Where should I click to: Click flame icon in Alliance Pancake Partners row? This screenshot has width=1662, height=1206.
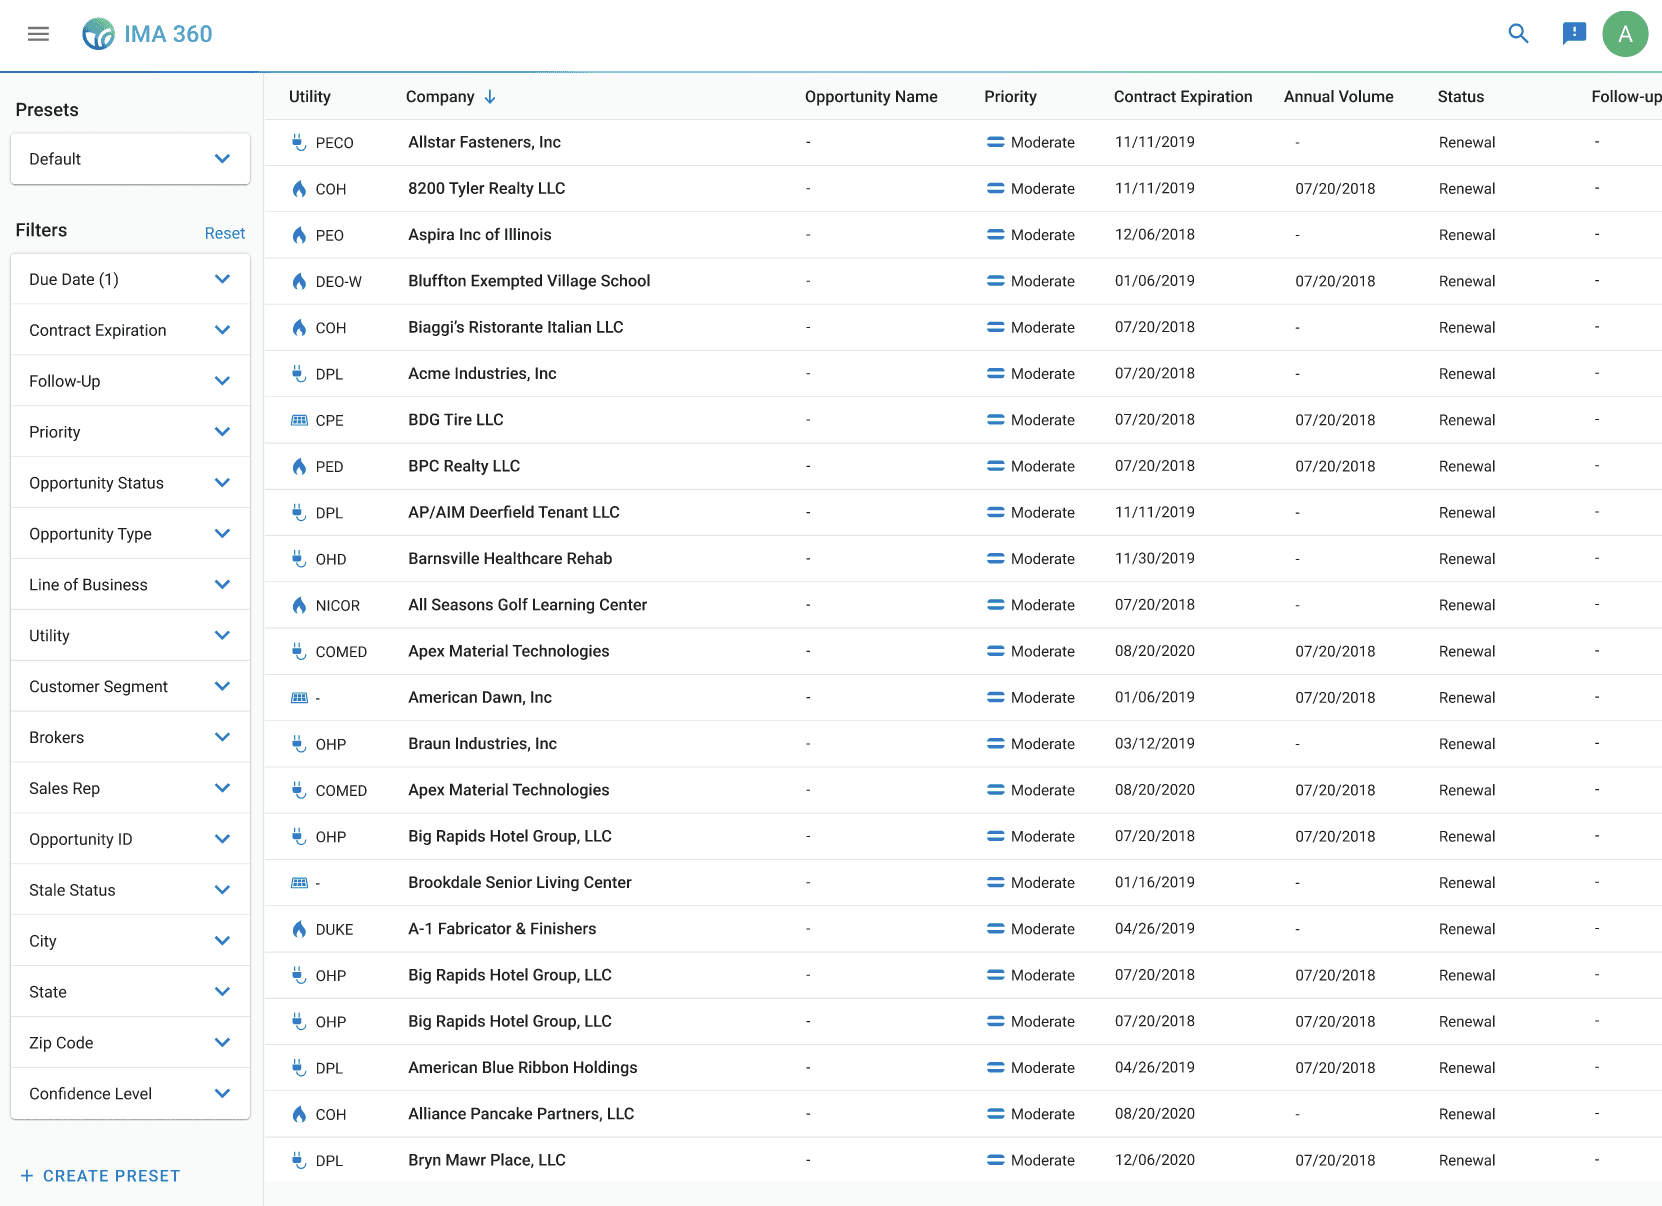click(x=298, y=1114)
